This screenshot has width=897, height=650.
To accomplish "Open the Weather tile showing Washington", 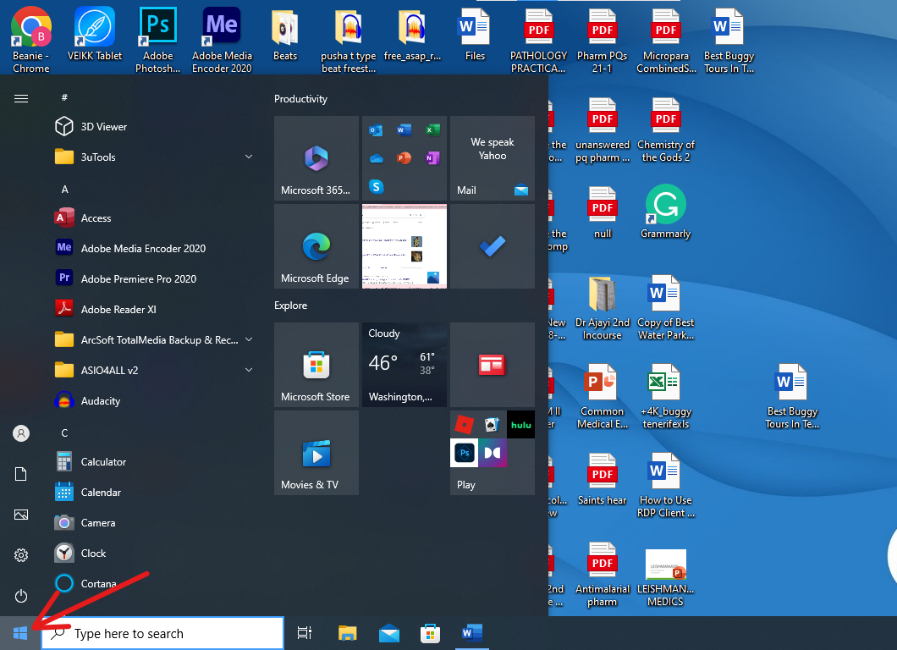I will point(404,364).
